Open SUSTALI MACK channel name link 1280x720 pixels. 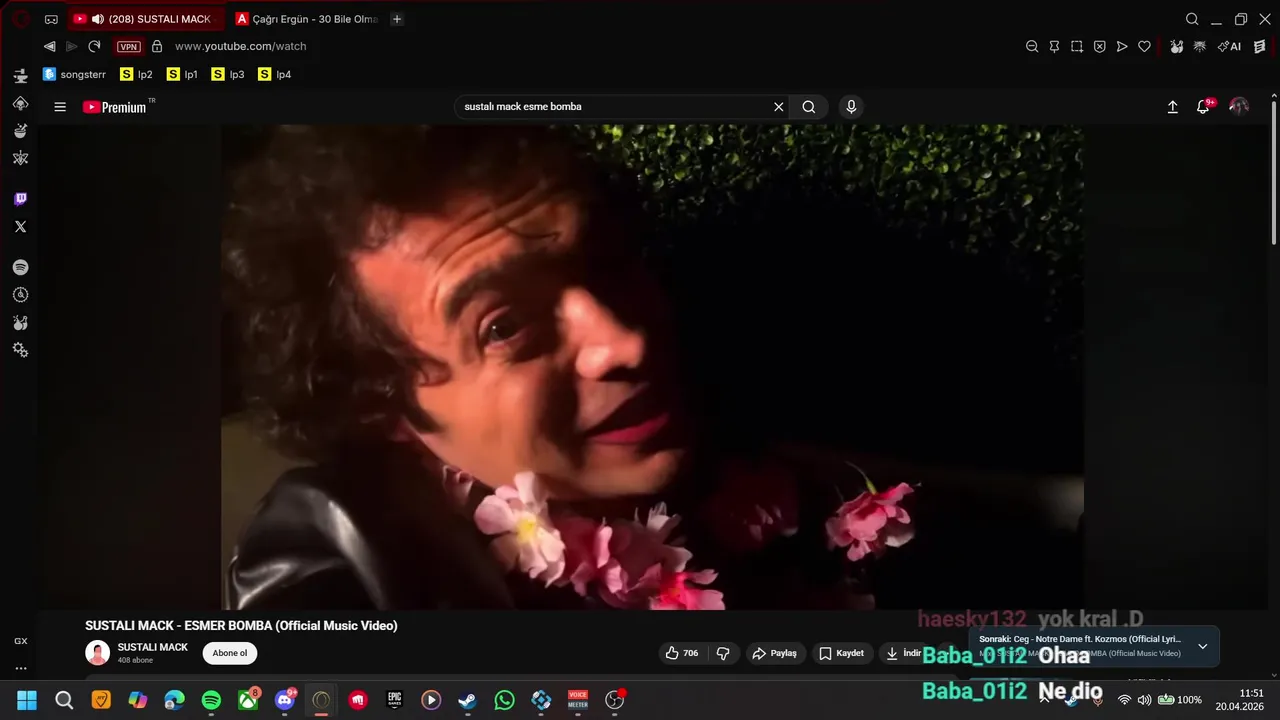(153, 647)
